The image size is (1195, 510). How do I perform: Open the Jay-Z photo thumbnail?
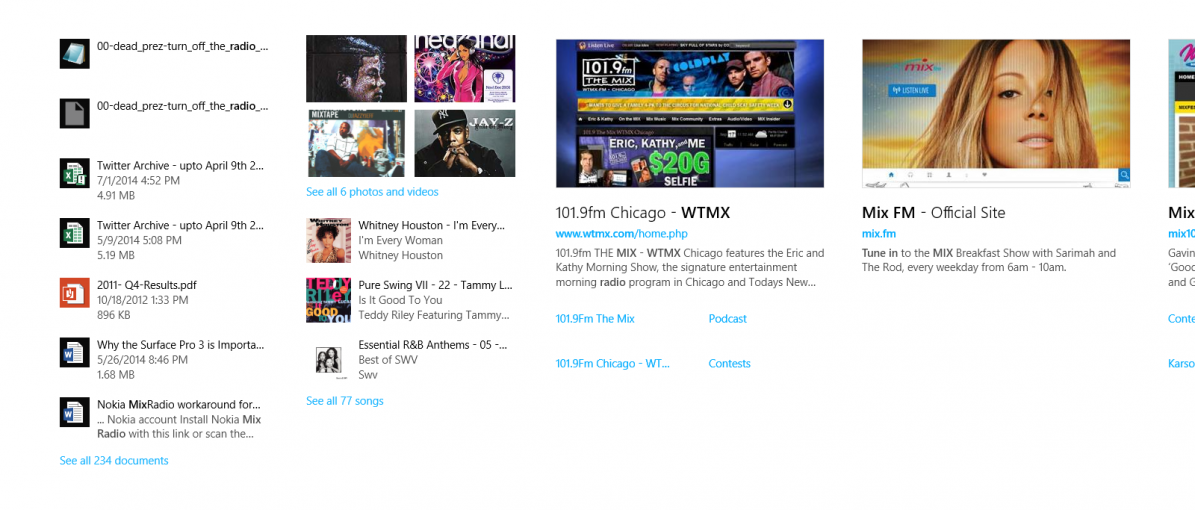coord(465,143)
